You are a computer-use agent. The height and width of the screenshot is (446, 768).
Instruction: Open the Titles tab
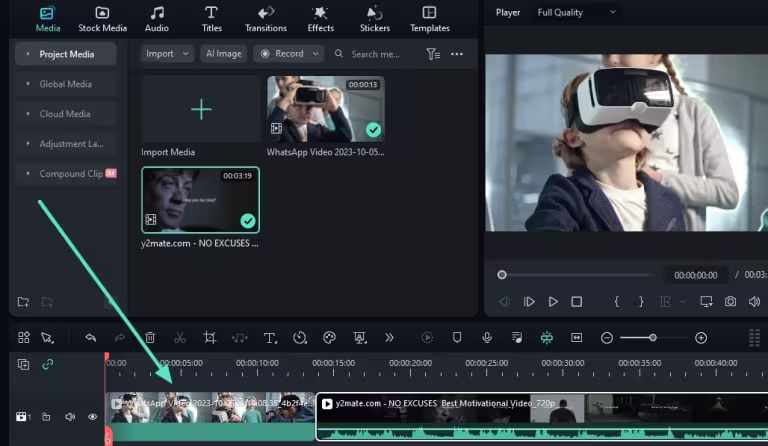(212, 19)
